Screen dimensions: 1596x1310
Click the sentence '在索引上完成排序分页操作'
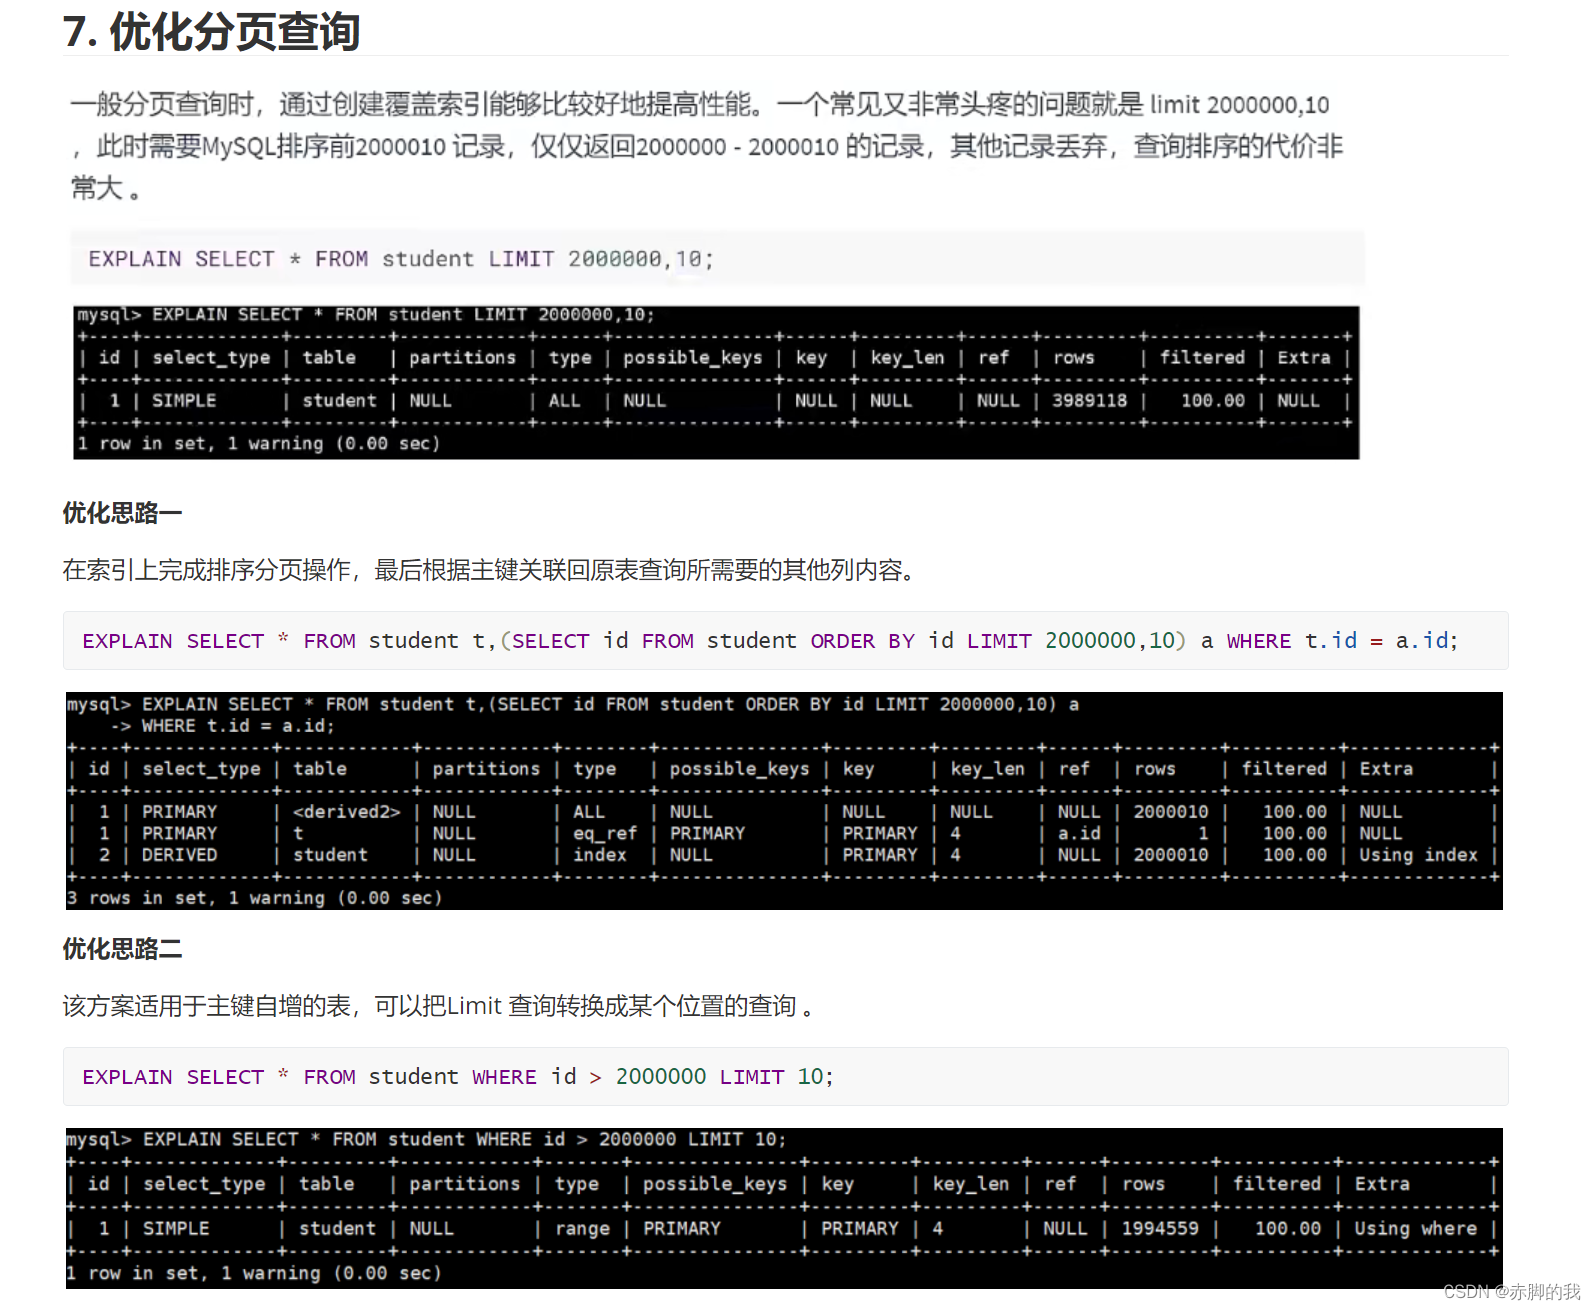[206, 570]
